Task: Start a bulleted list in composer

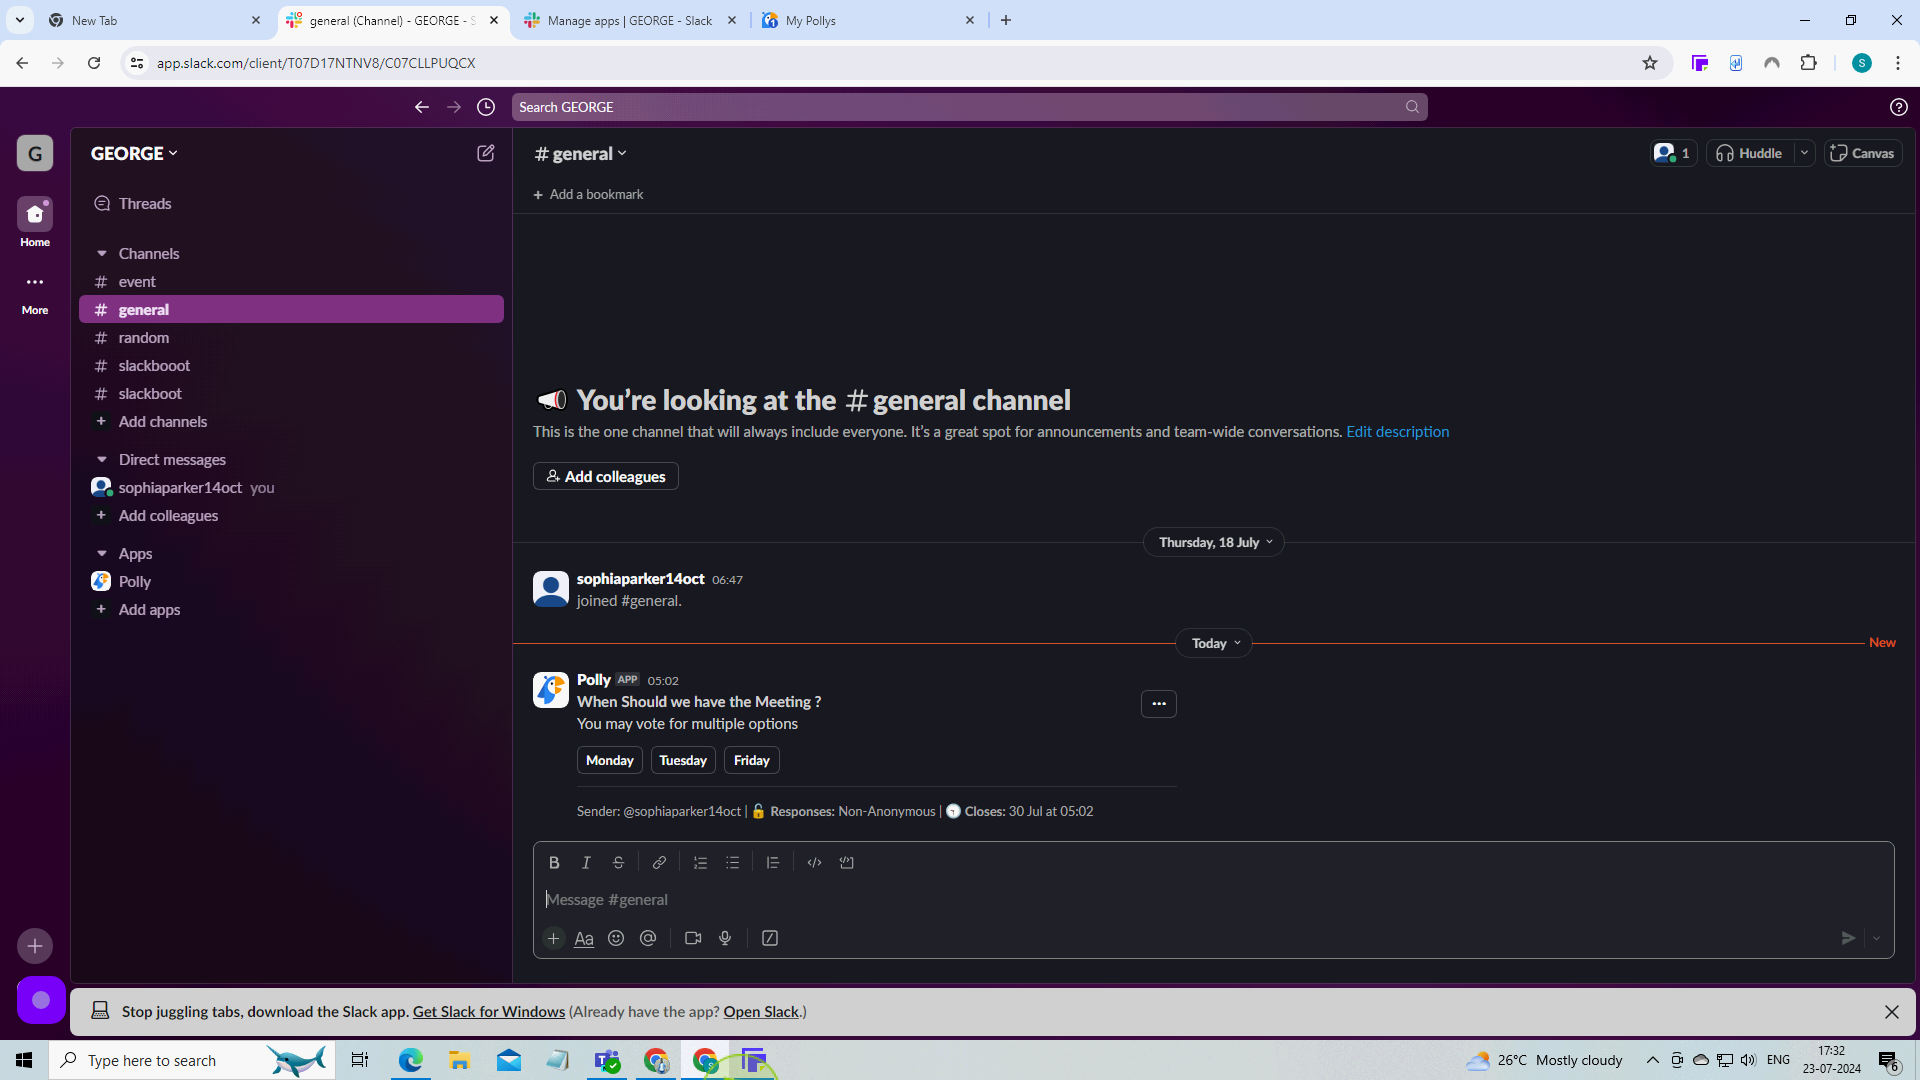Action: 732,863
